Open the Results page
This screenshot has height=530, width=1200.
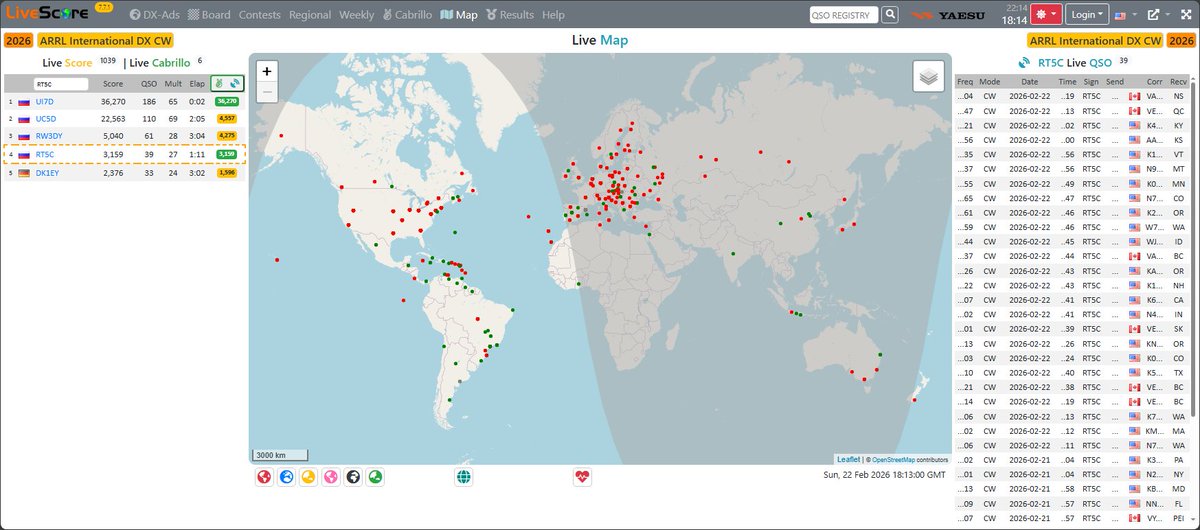[509, 15]
